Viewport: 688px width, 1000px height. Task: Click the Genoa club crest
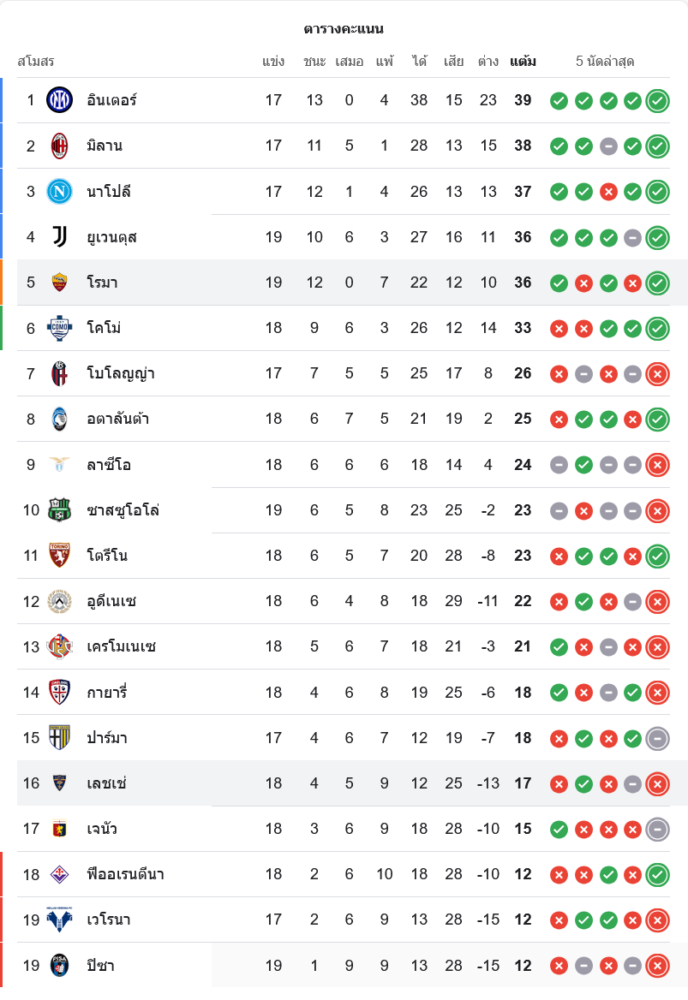(x=60, y=829)
